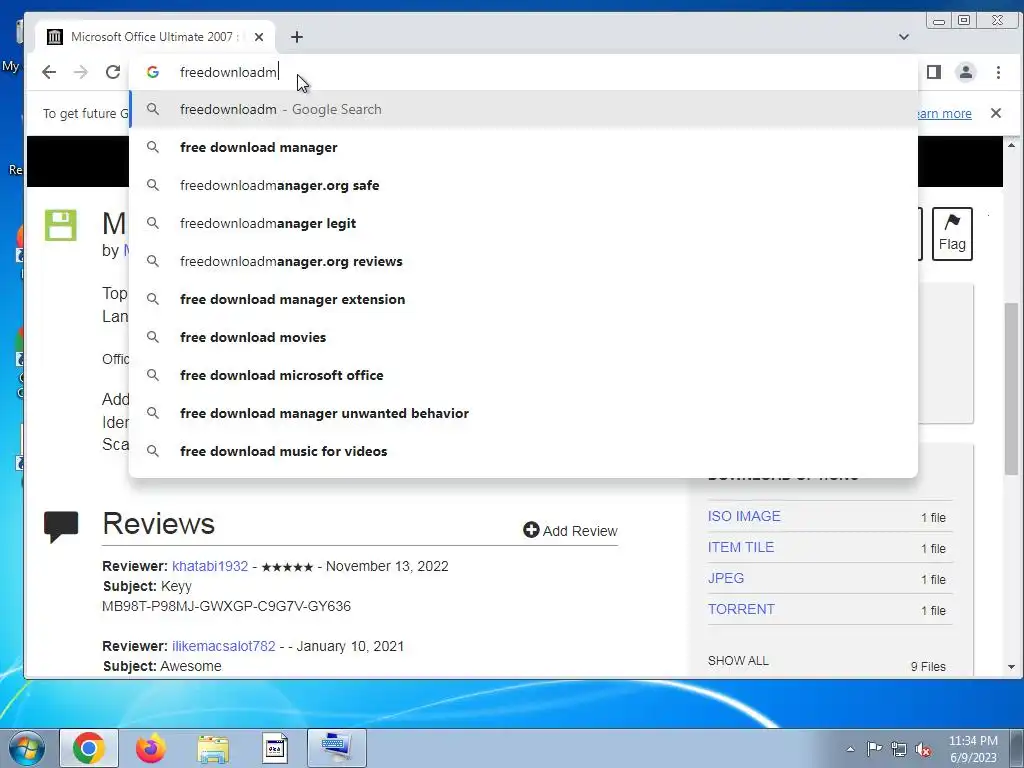This screenshot has width=1024, height=768.
Task: Open the JPEG download option
Action: (726, 578)
